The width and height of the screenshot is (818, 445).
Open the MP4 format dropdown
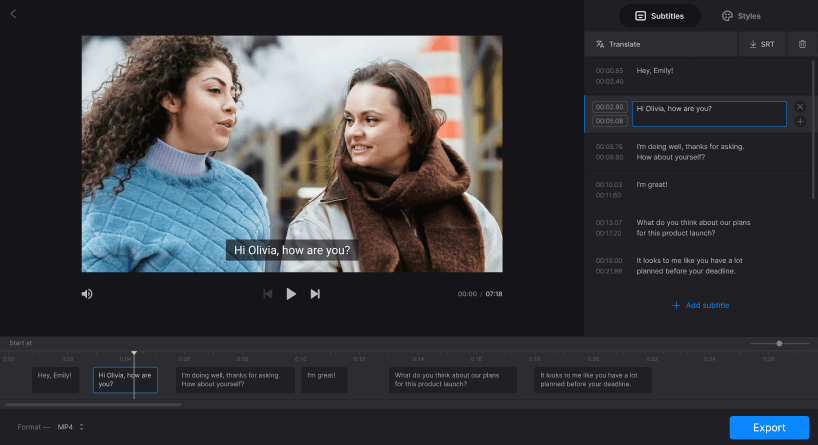tap(70, 427)
